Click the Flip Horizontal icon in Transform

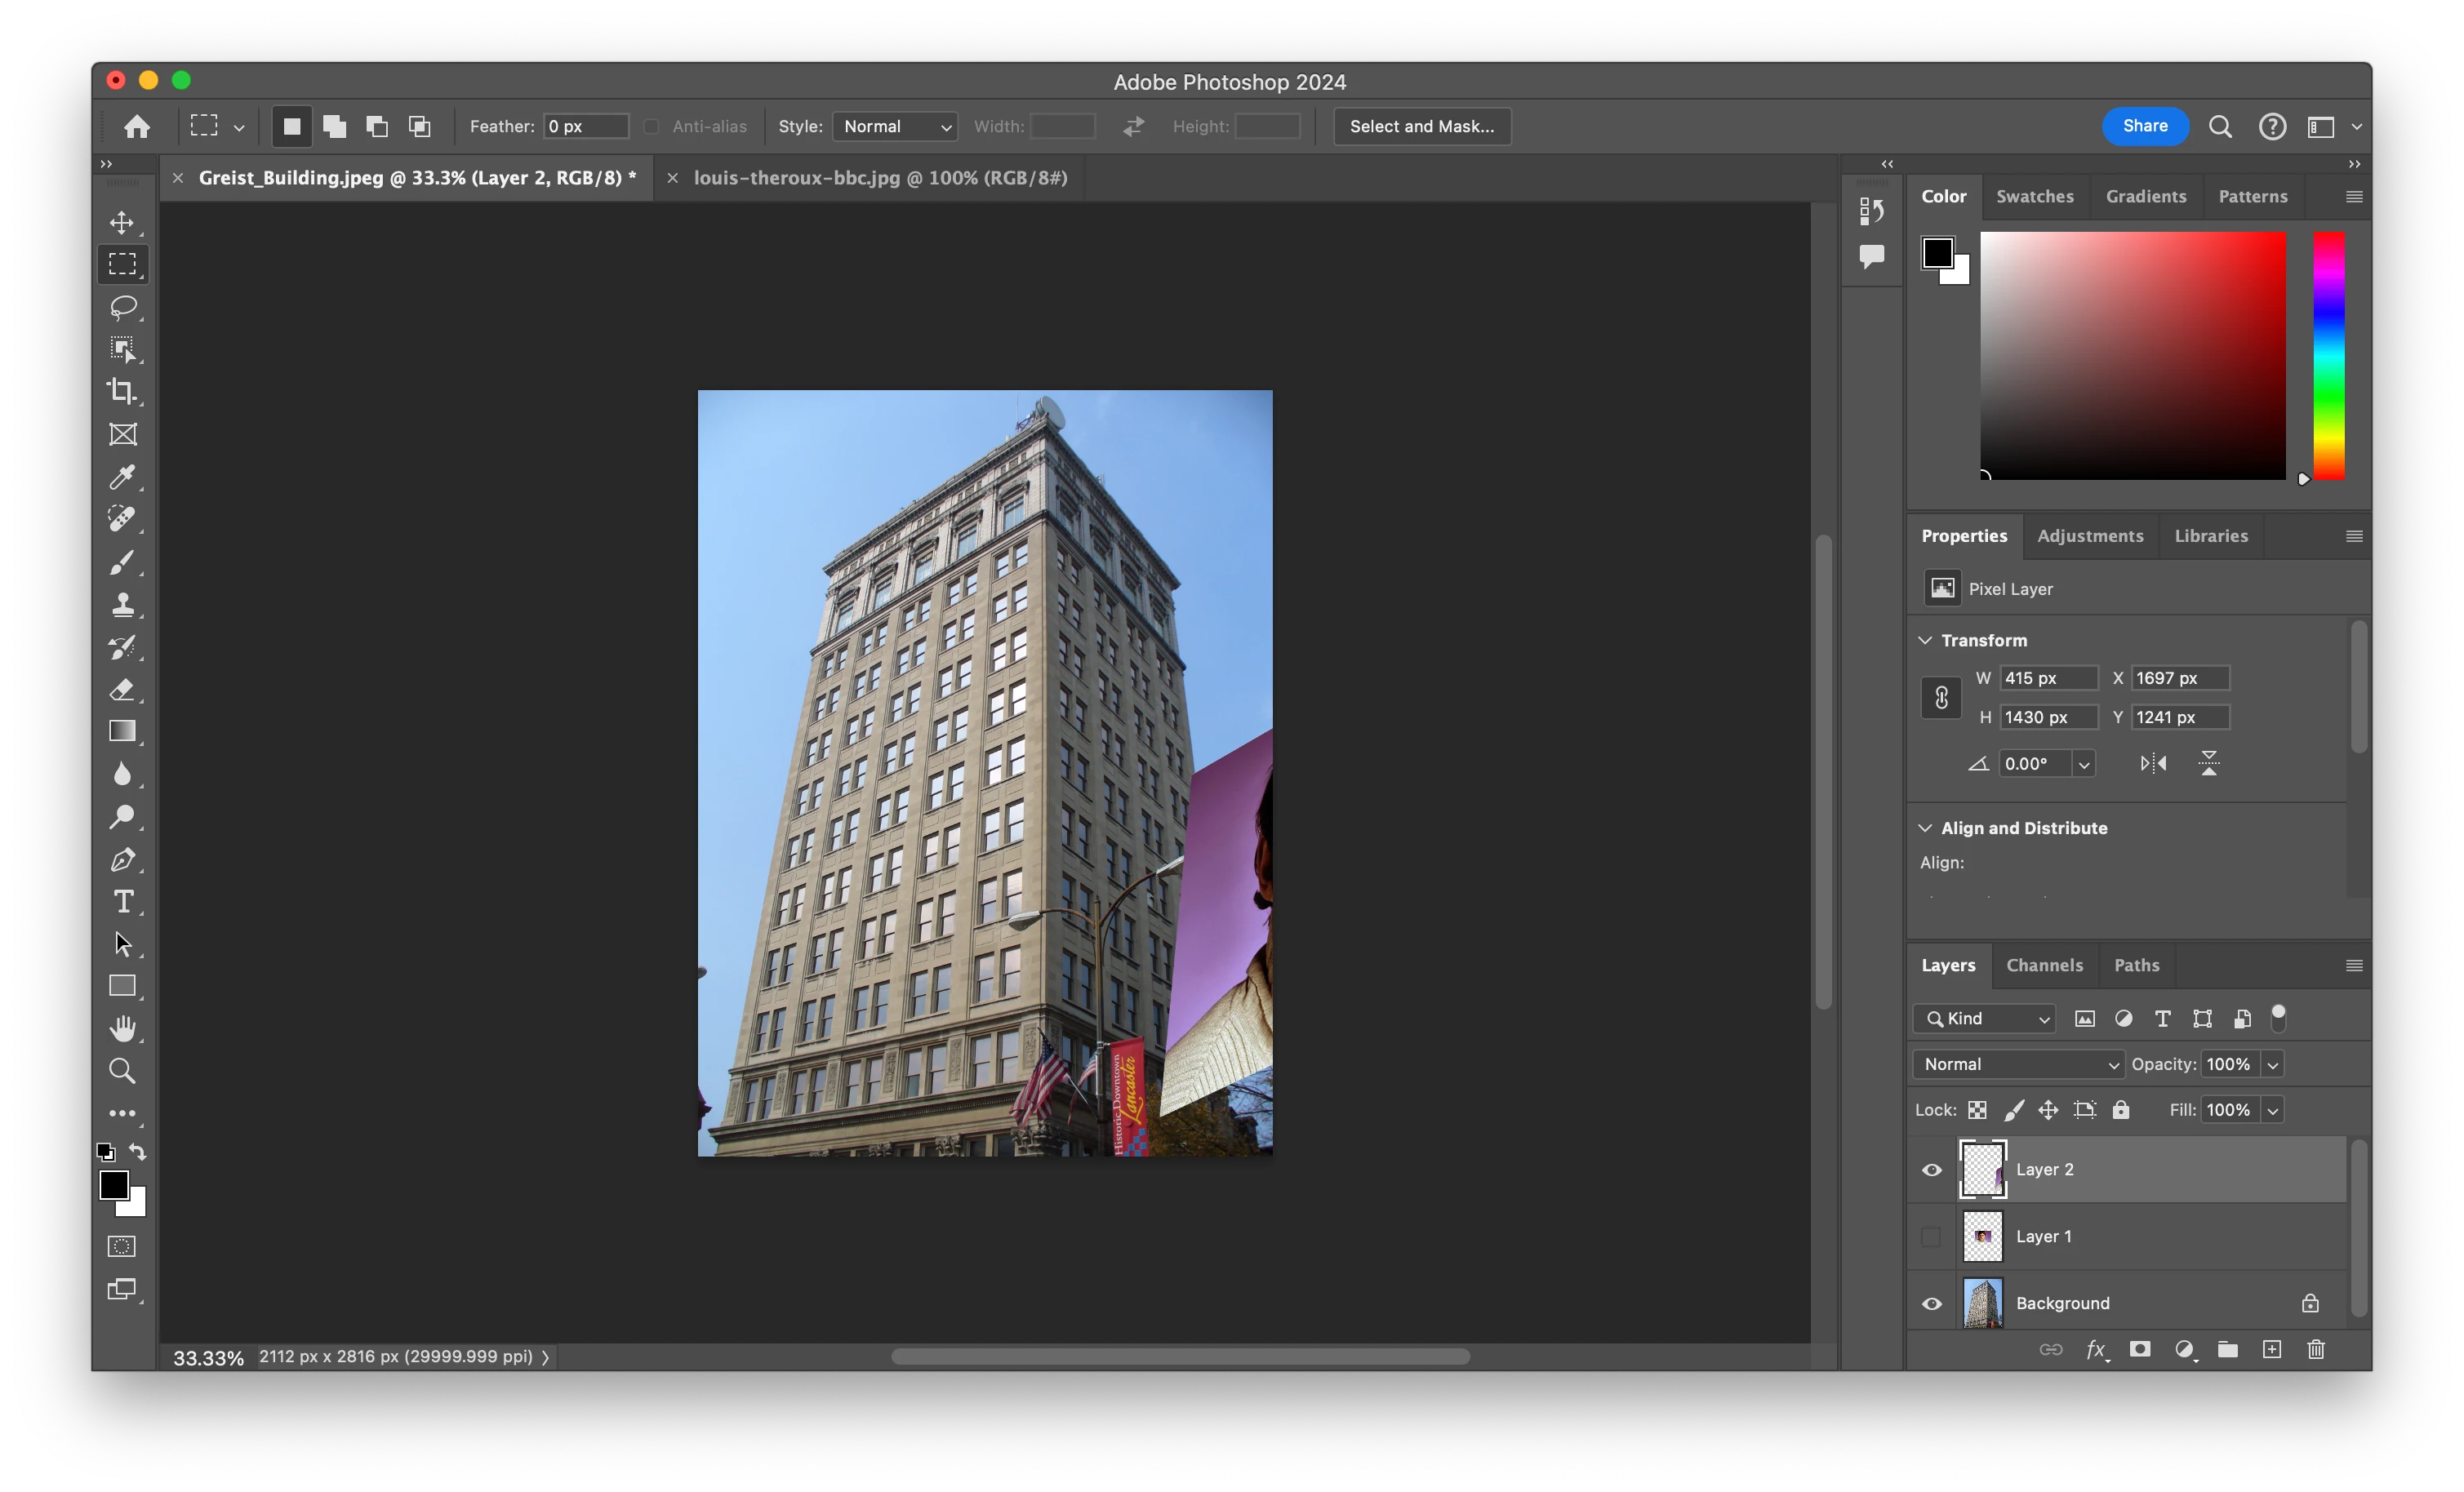point(2153,764)
